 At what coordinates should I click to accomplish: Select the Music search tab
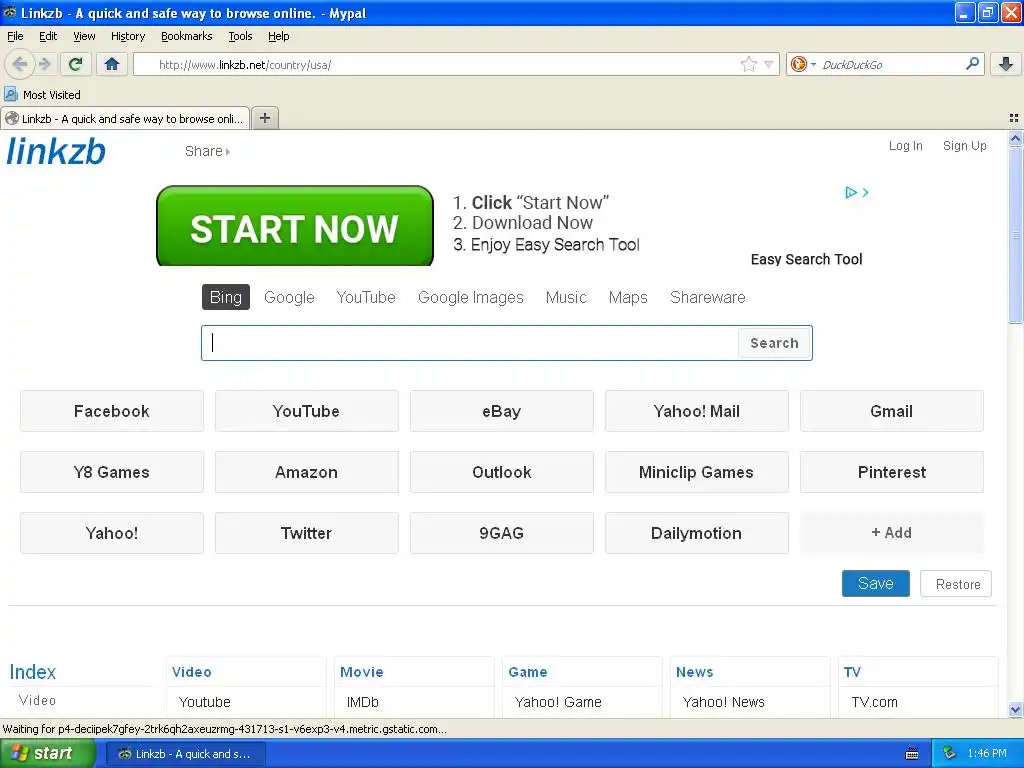[x=566, y=297]
